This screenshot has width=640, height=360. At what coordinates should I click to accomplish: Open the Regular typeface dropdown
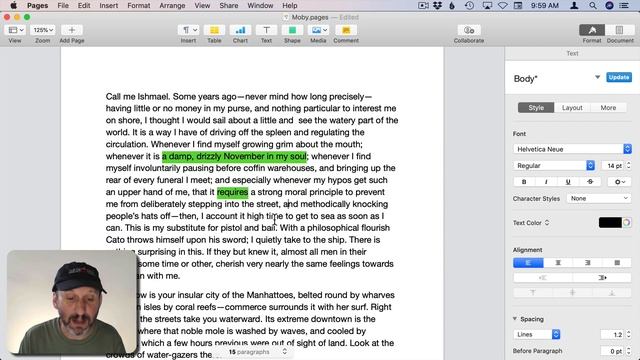coord(554,165)
